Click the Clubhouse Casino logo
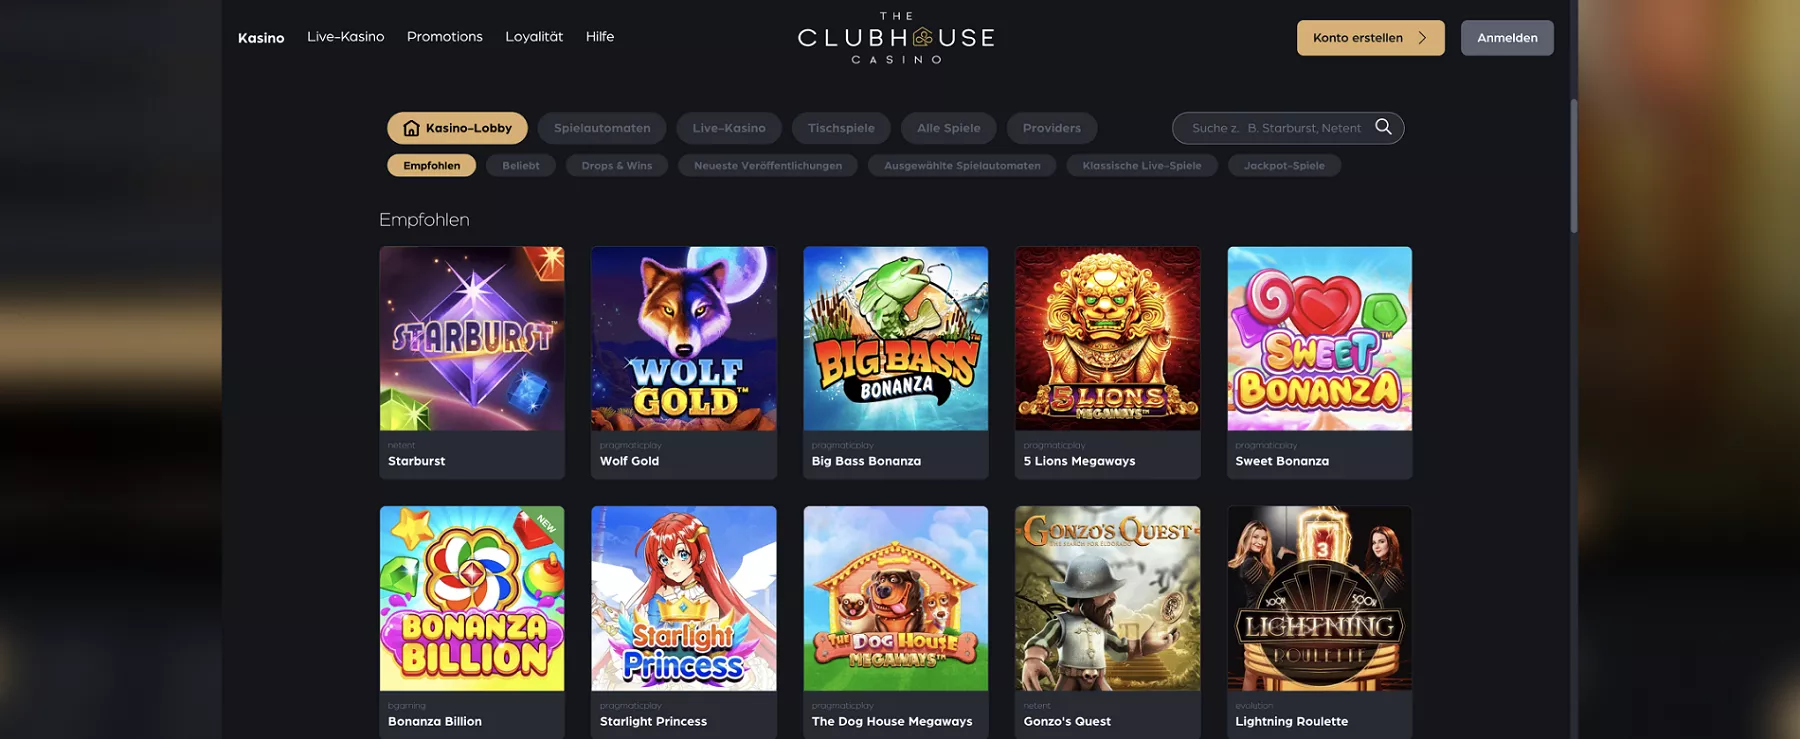1800x739 pixels. pyautogui.click(x=896, y=38)
